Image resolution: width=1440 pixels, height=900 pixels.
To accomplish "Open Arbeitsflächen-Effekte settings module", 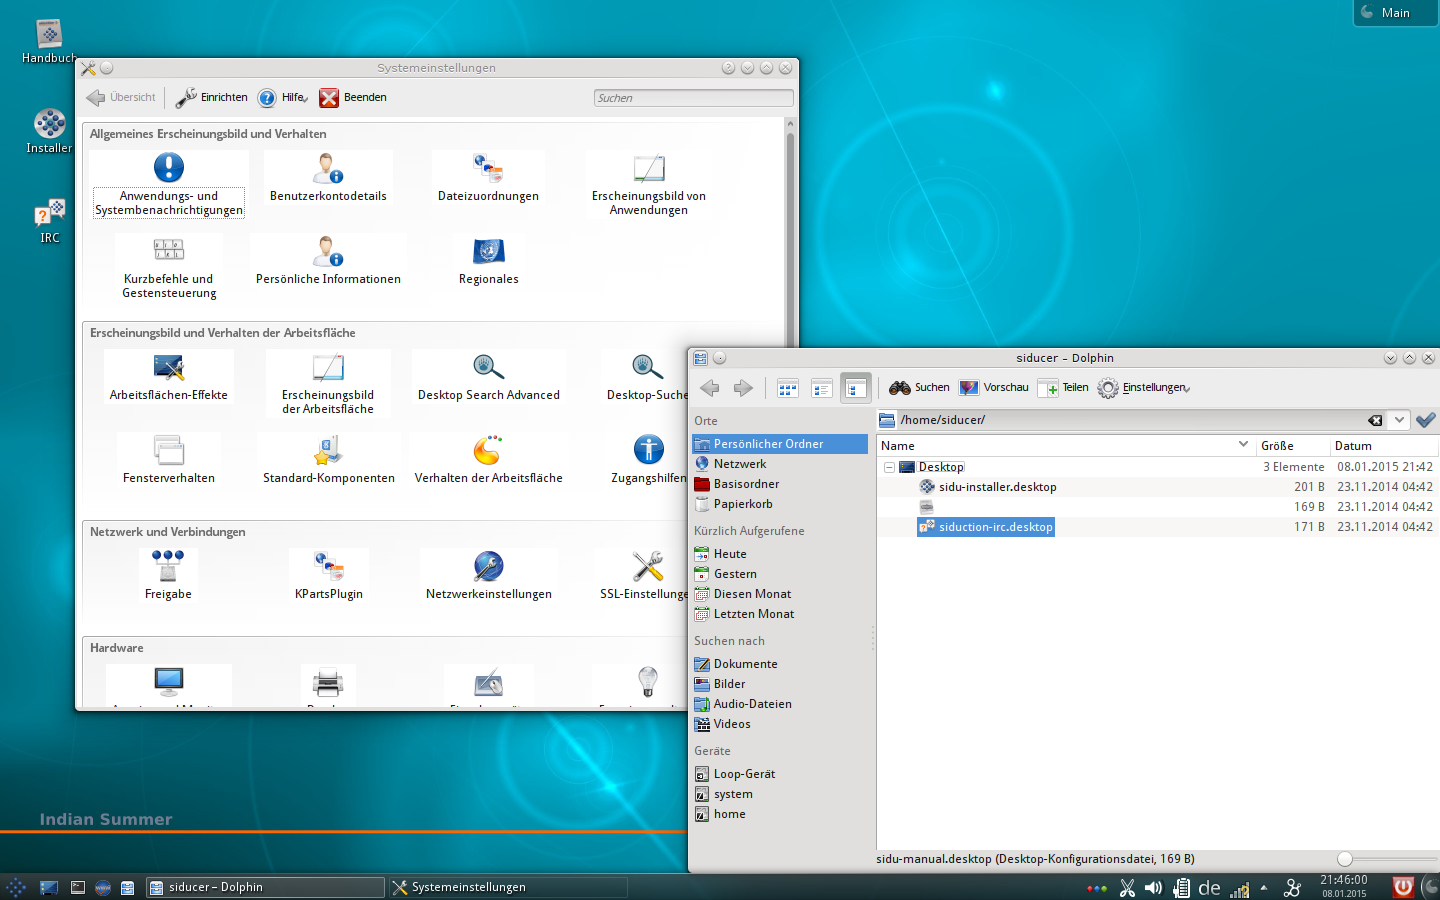I will [x=168, y=377].
